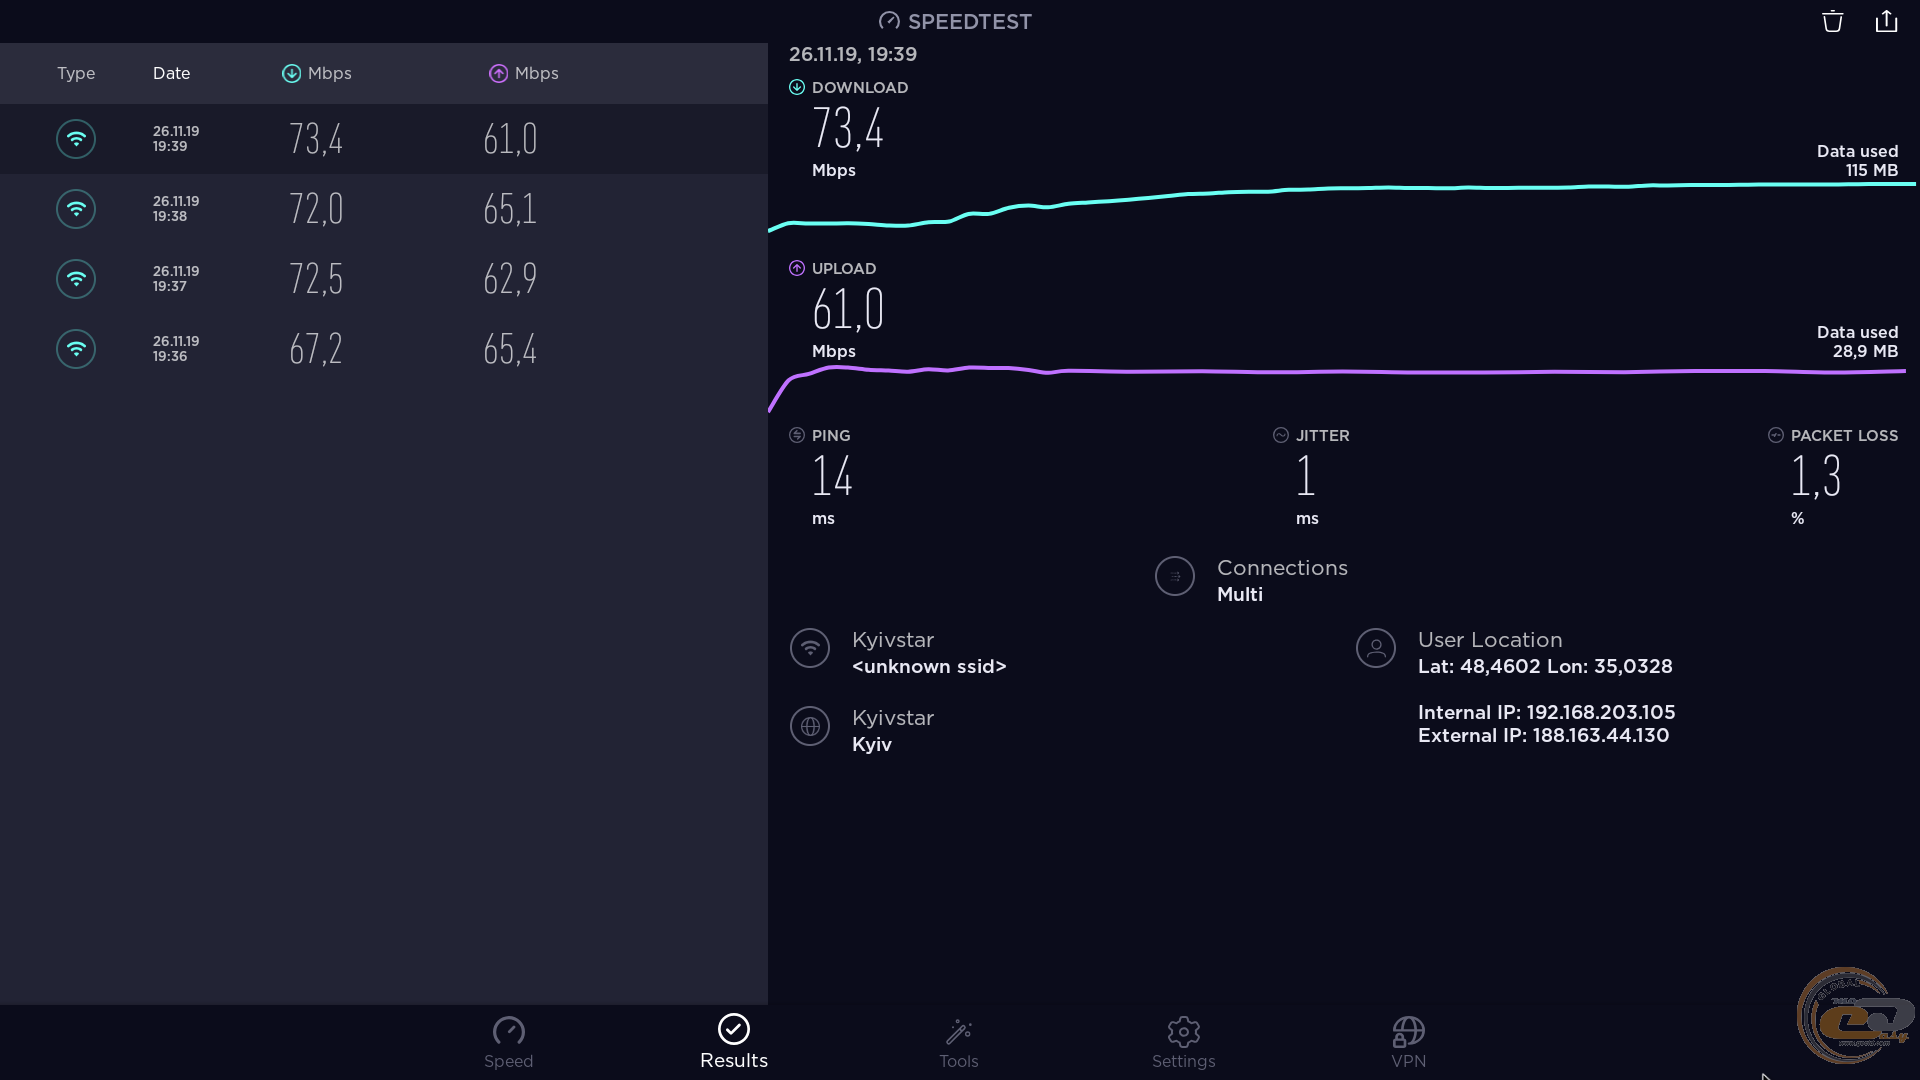This screenshot has height=1080, width=1920.
Task: Click the share result icon
Action: [1886, 22]
